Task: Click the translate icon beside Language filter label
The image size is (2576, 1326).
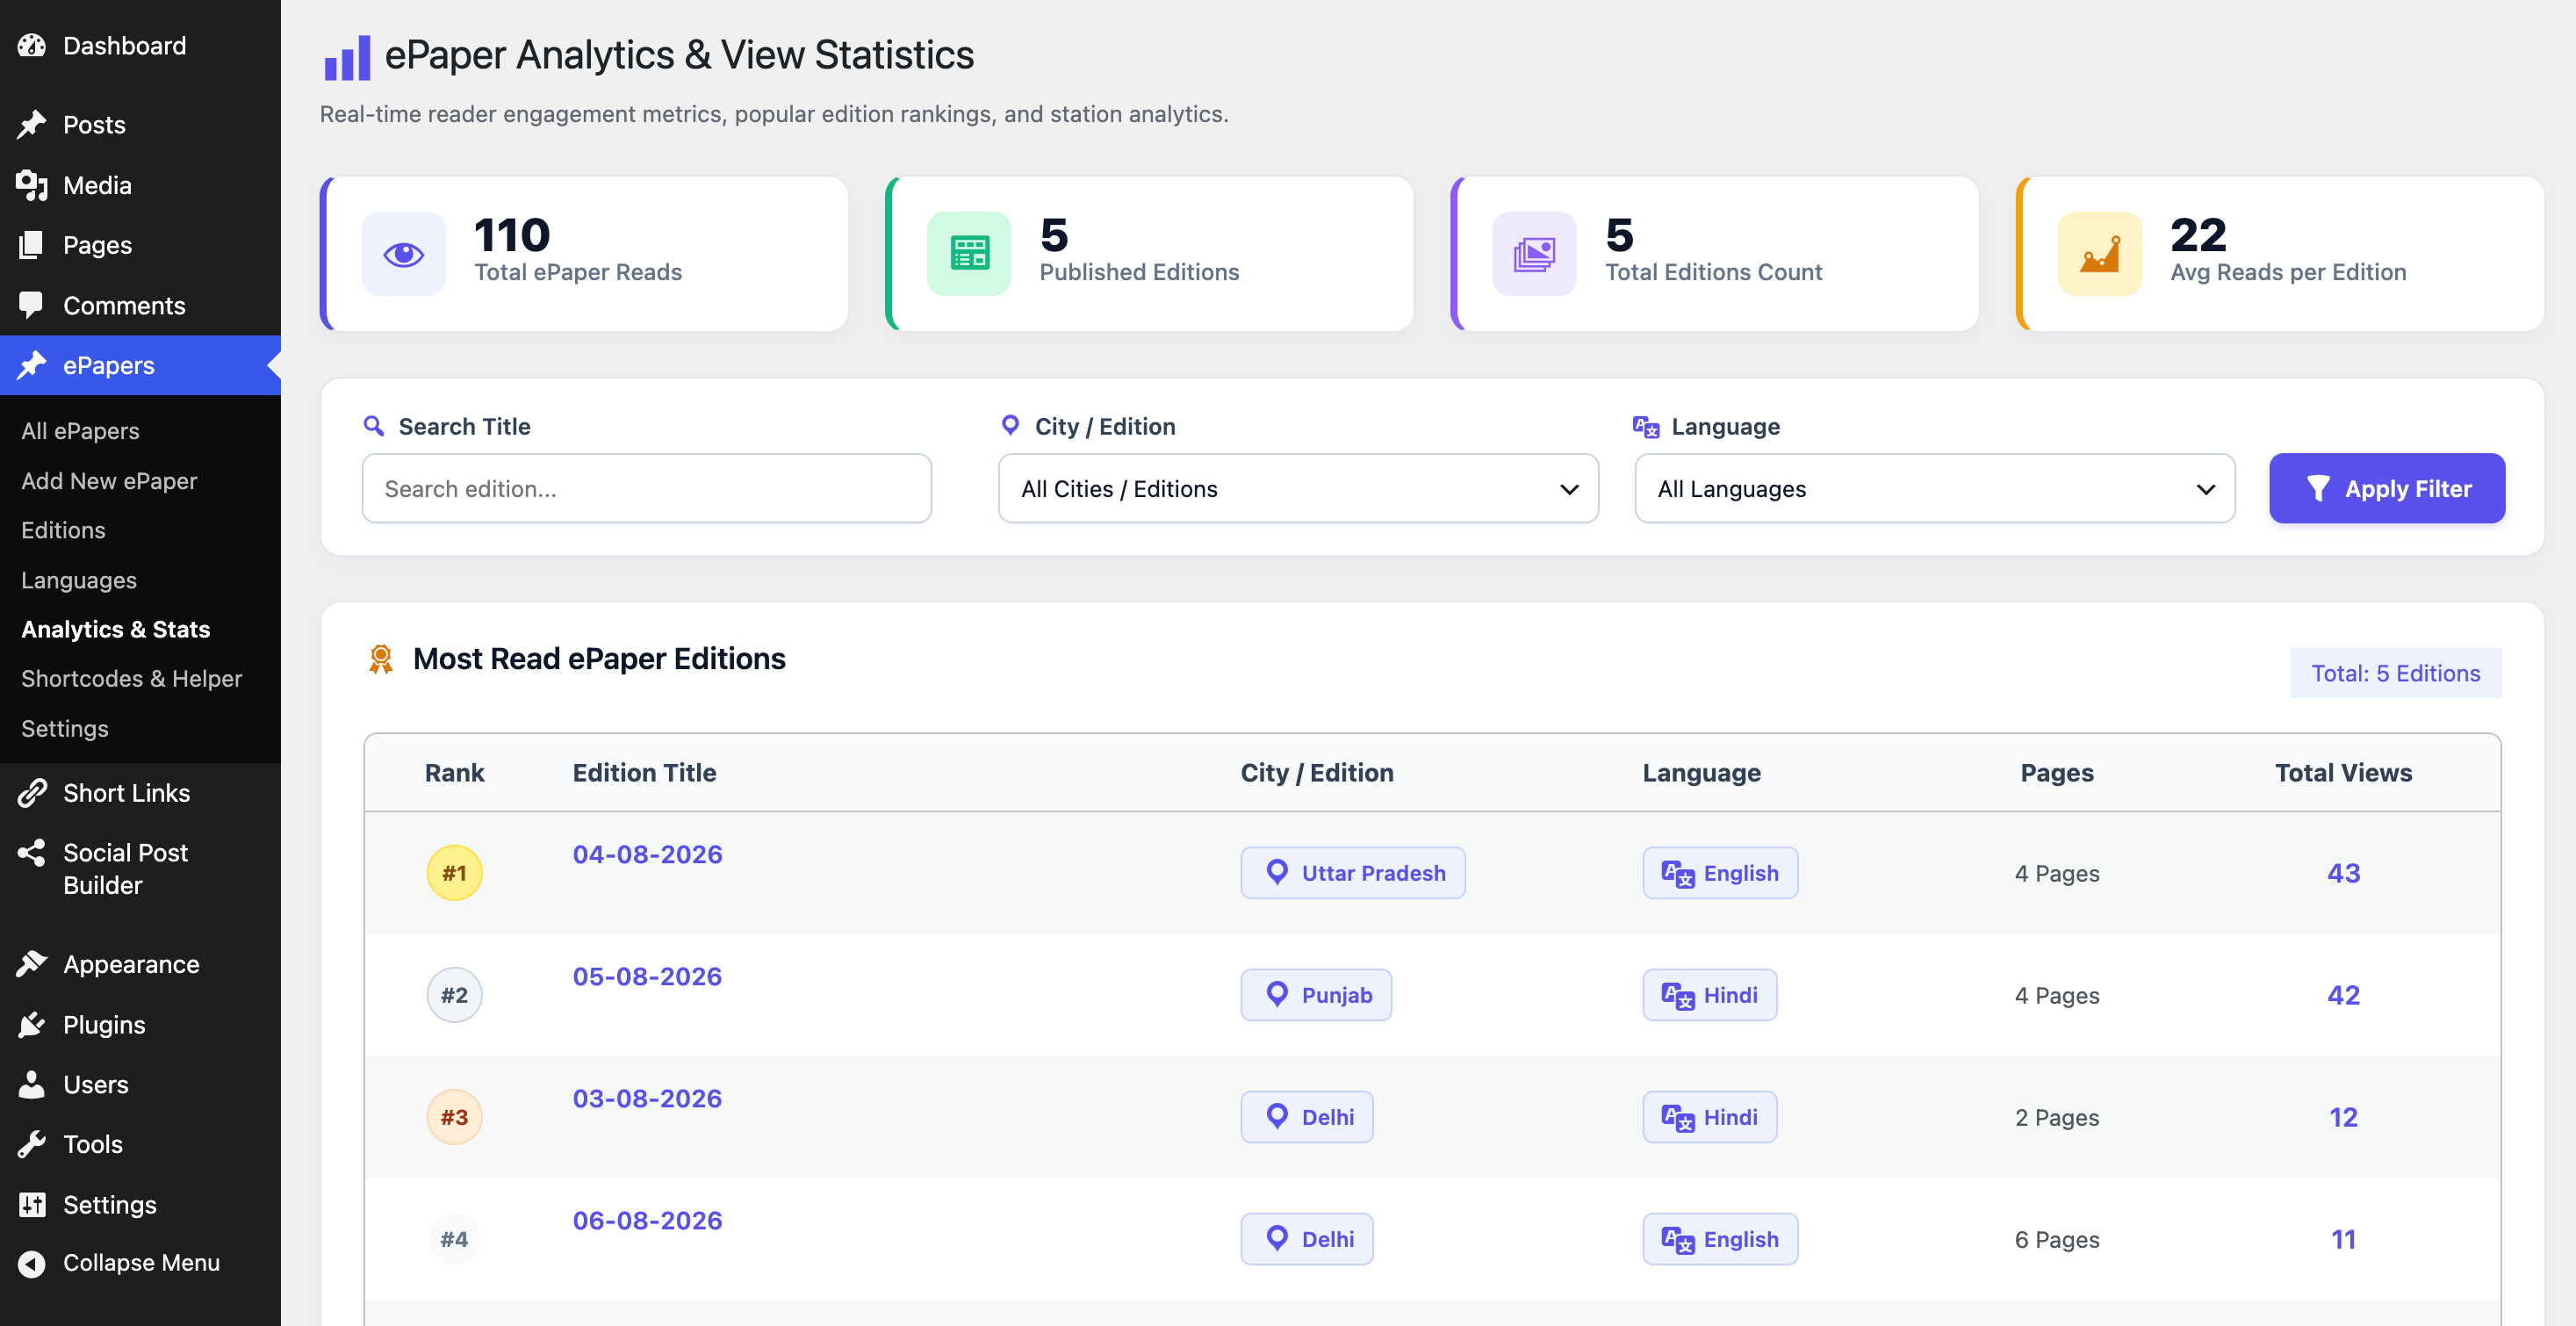Action: [x=1646, y=428]
